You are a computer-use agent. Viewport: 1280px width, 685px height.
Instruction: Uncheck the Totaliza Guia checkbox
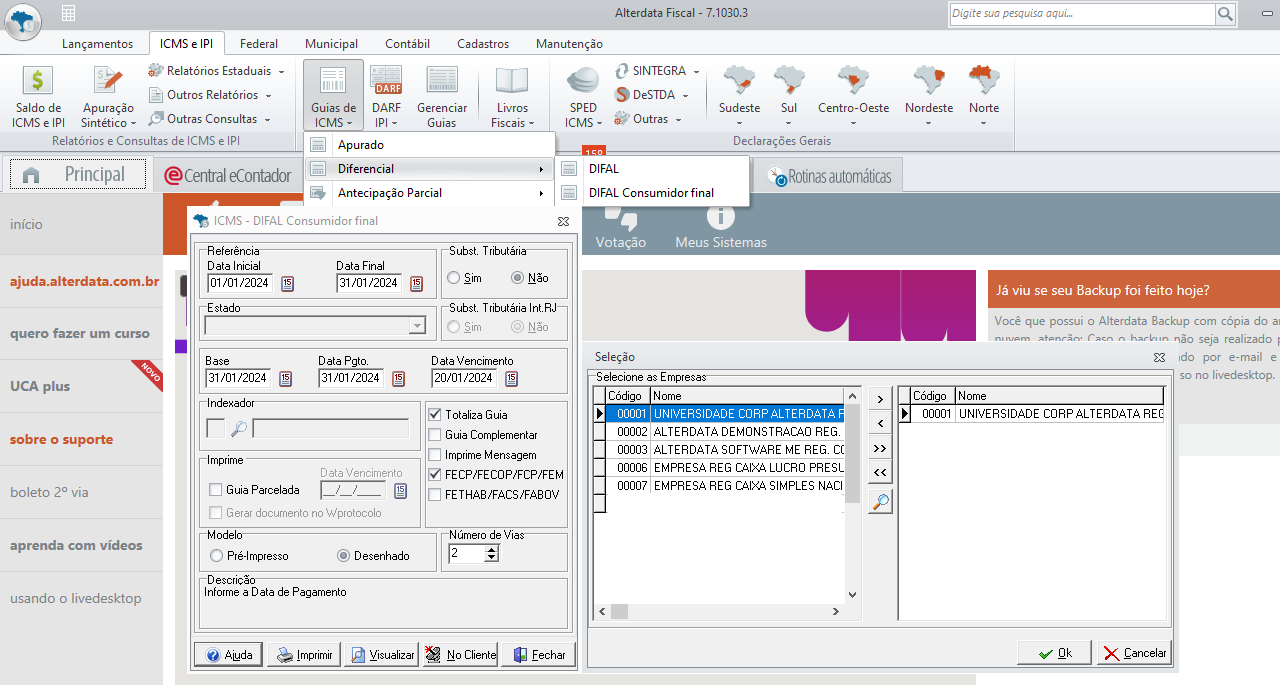435,414
